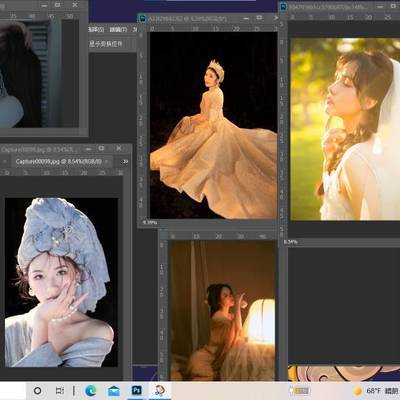Screen dimensions: 400x400
Task: Click the sunlit veil portrait canvas
Action: tap(345, 129)
